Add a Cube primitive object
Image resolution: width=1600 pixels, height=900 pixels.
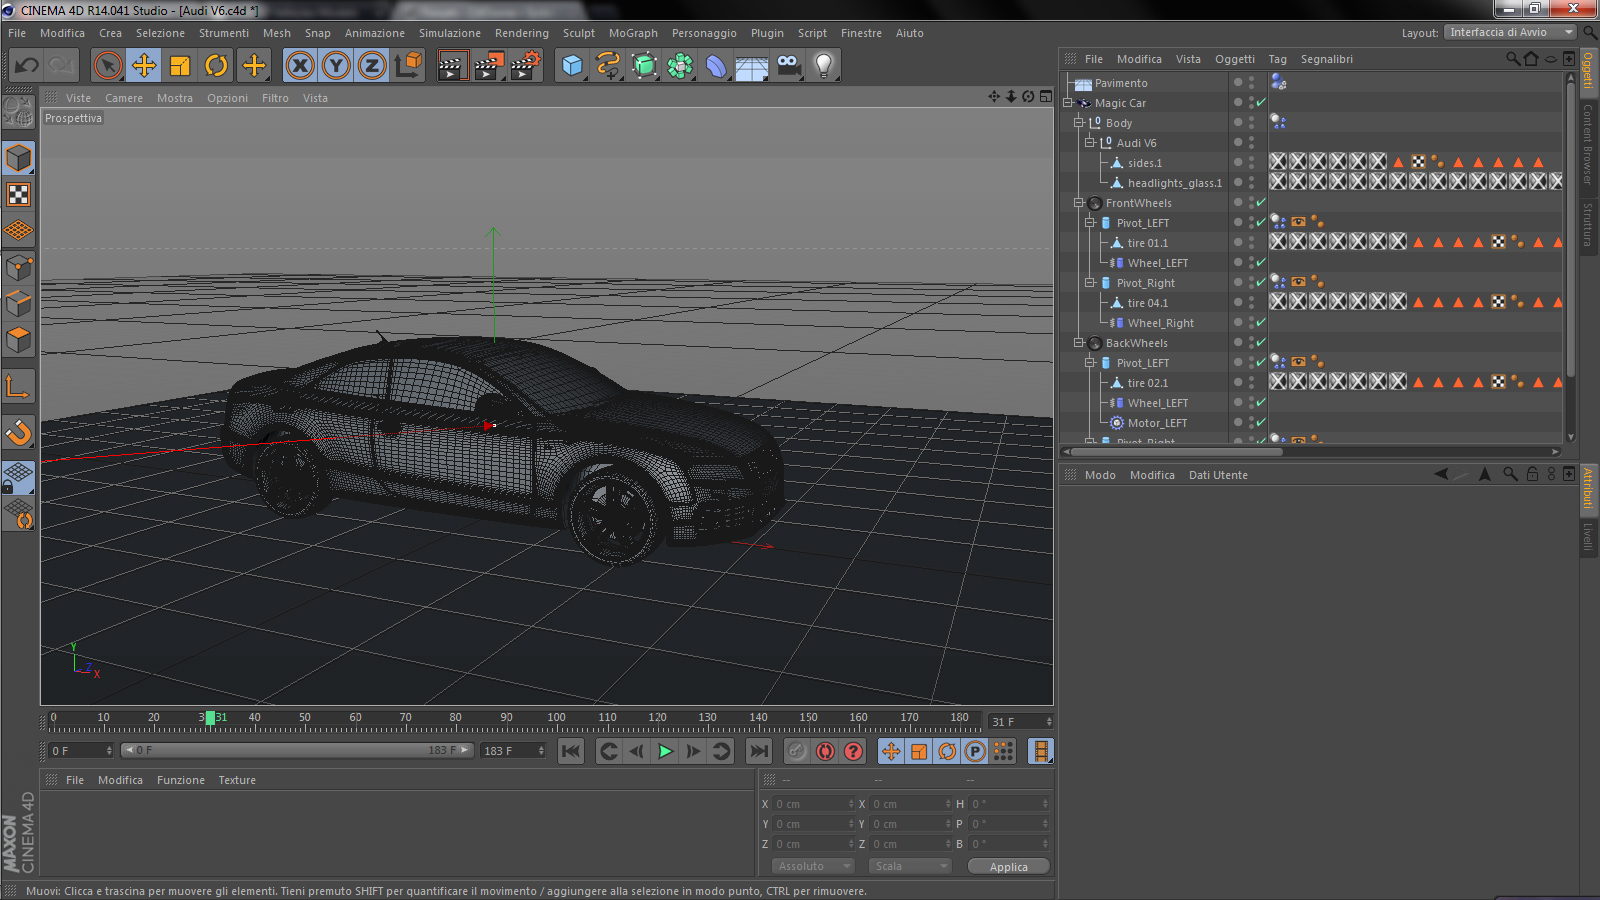pyautogui.click(x=572, y=66)
